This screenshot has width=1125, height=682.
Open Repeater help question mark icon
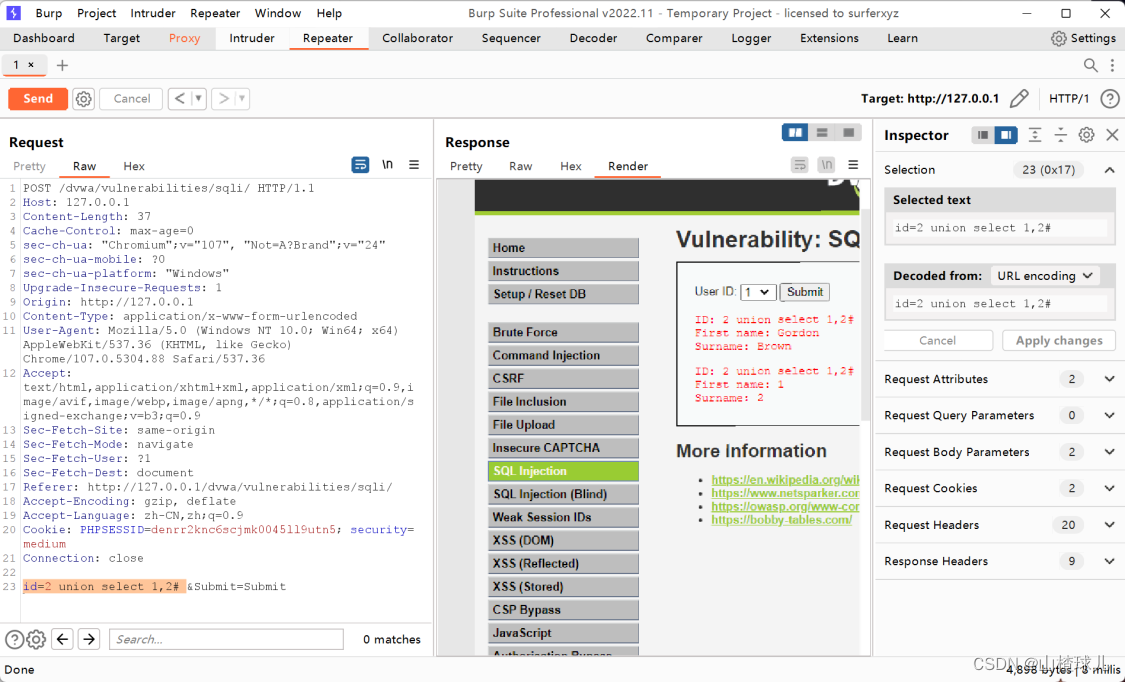pos(1109,99)
